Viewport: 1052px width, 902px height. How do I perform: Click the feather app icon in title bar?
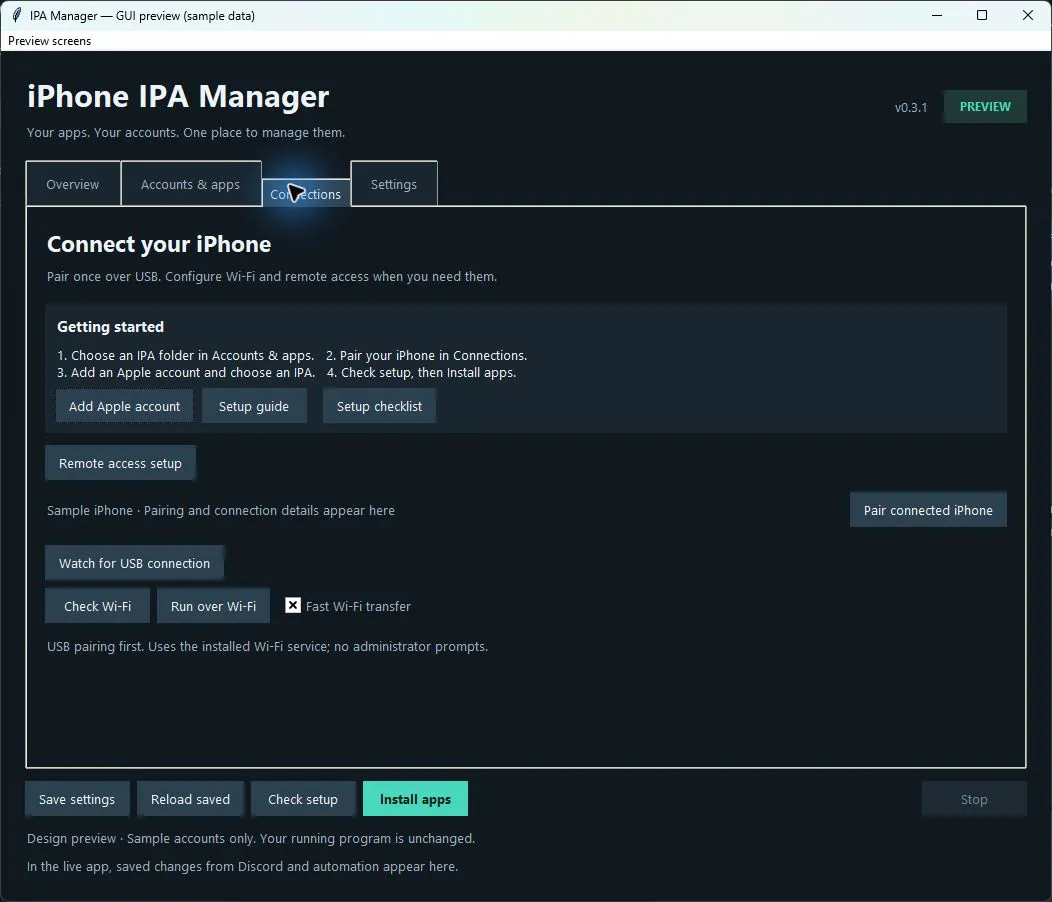coord(16,15)
